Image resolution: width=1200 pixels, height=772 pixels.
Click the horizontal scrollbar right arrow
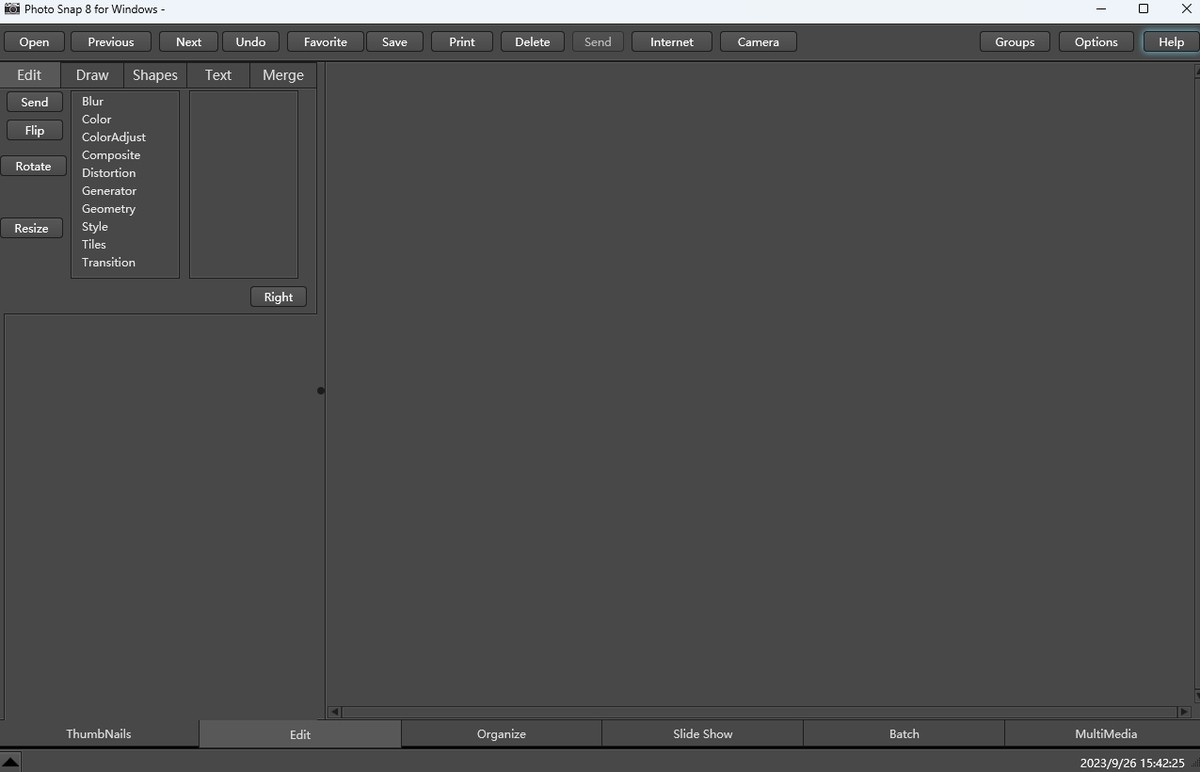pyautogui.click(x=1184, y=712)
